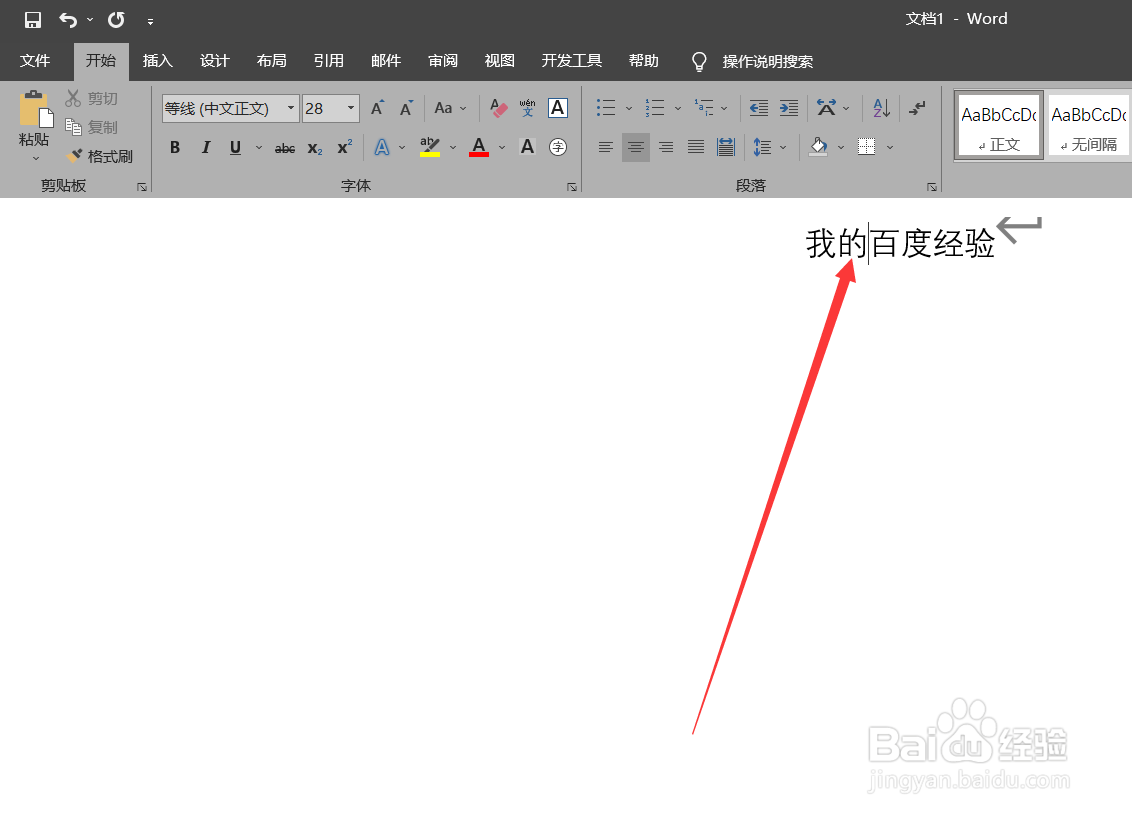
Task: Open the font size dropdown
Action: click(x=349, y=108)
